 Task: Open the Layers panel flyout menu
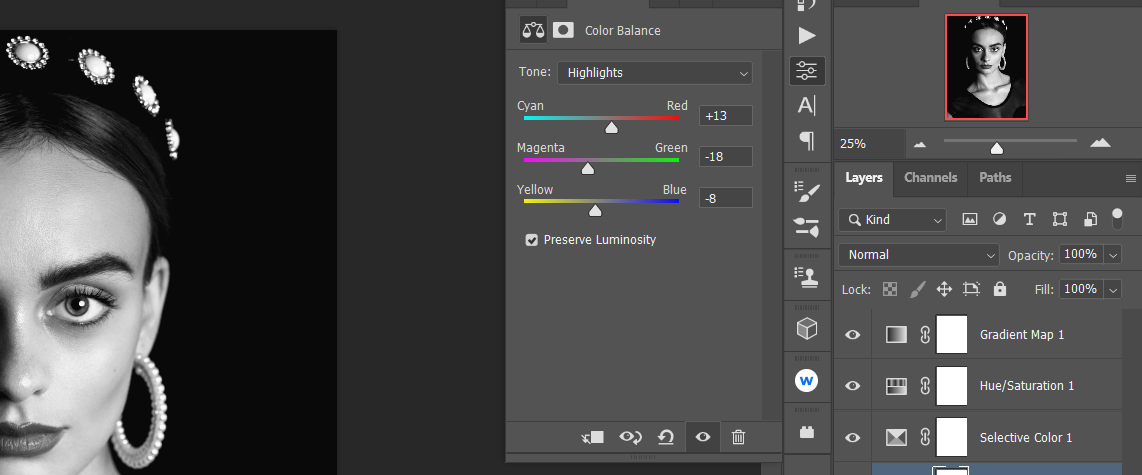[x=1130, y=178]
